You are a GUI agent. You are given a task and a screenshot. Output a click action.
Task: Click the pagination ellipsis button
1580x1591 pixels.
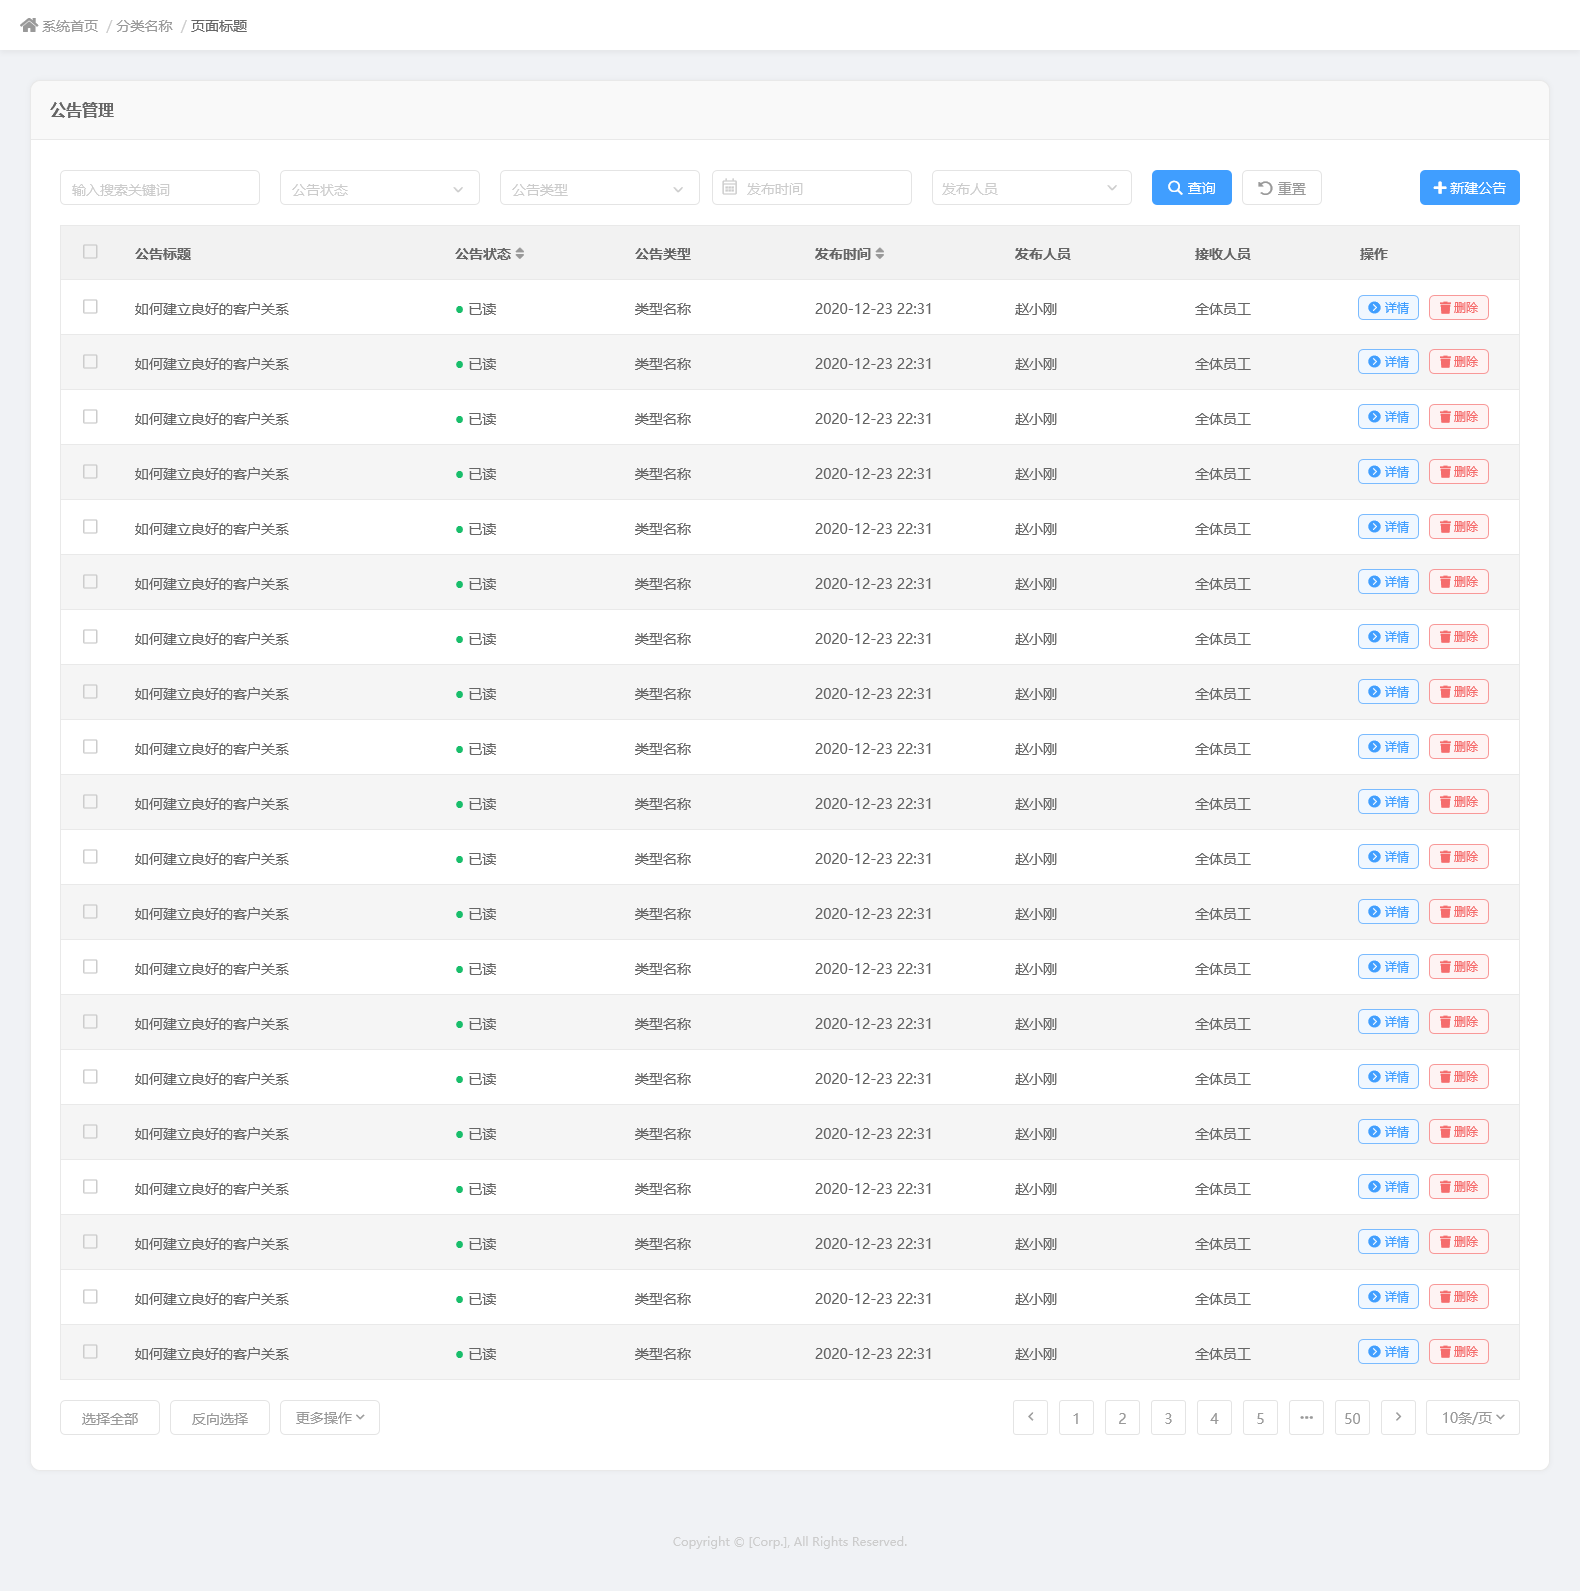[x=1307, y=1418]
